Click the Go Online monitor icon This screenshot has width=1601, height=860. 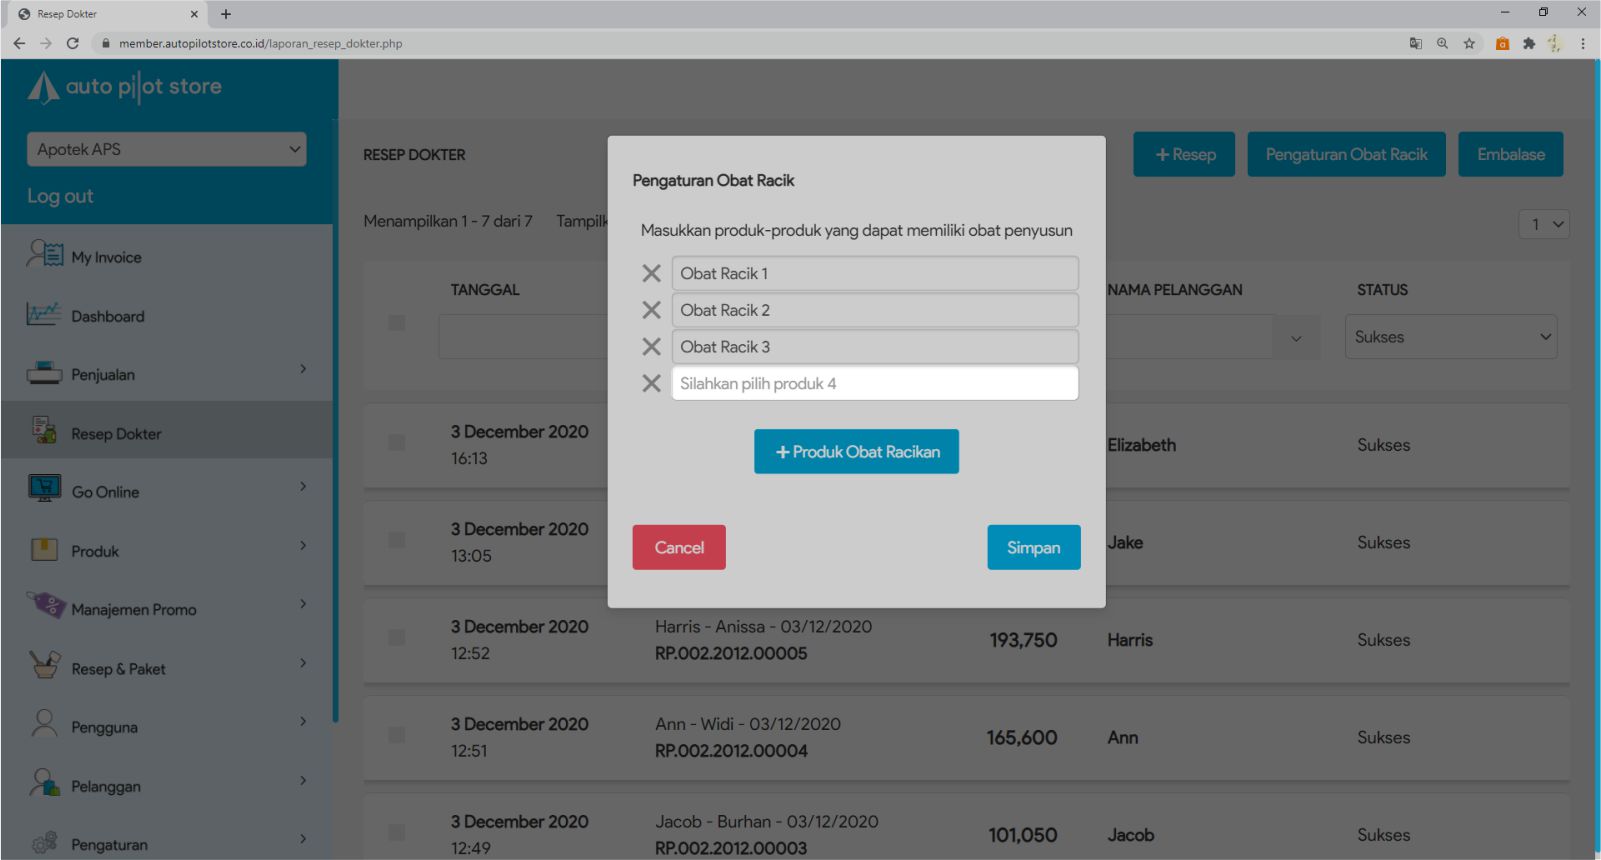pyautogui.click(x=44, y=490)
